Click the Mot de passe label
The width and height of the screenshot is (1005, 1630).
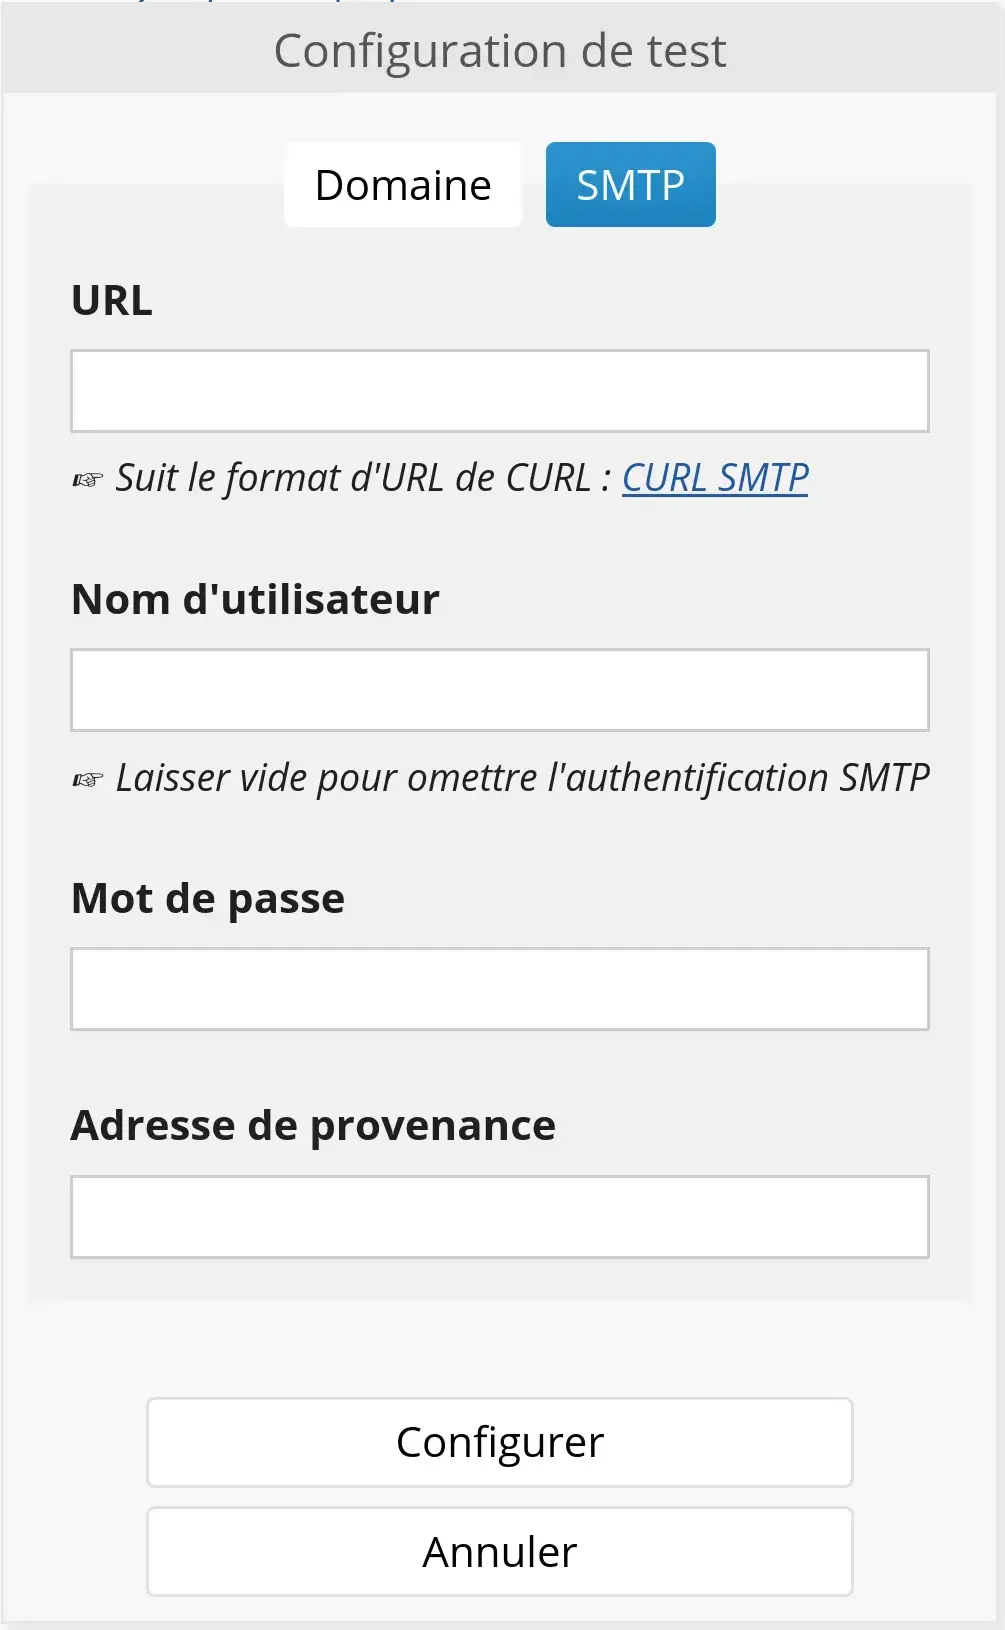[x=208, y=899]
